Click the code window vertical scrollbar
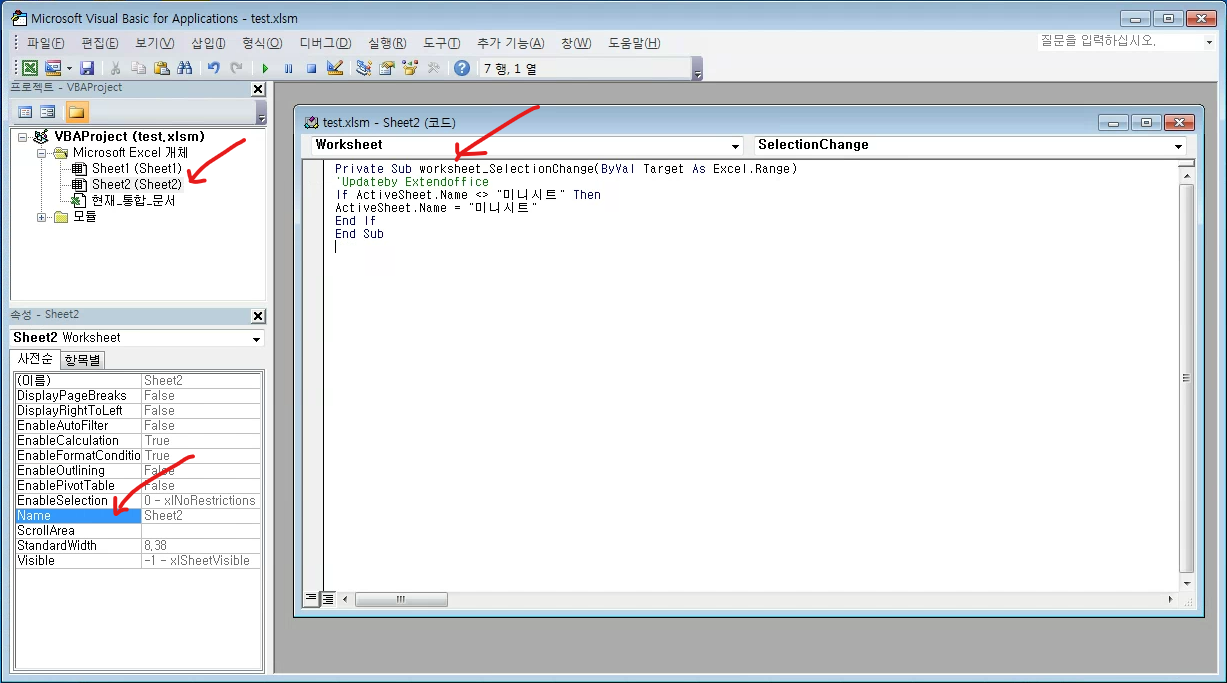Image resolution: width=1227 pixels, height=683 pixels. point(1187,378)
